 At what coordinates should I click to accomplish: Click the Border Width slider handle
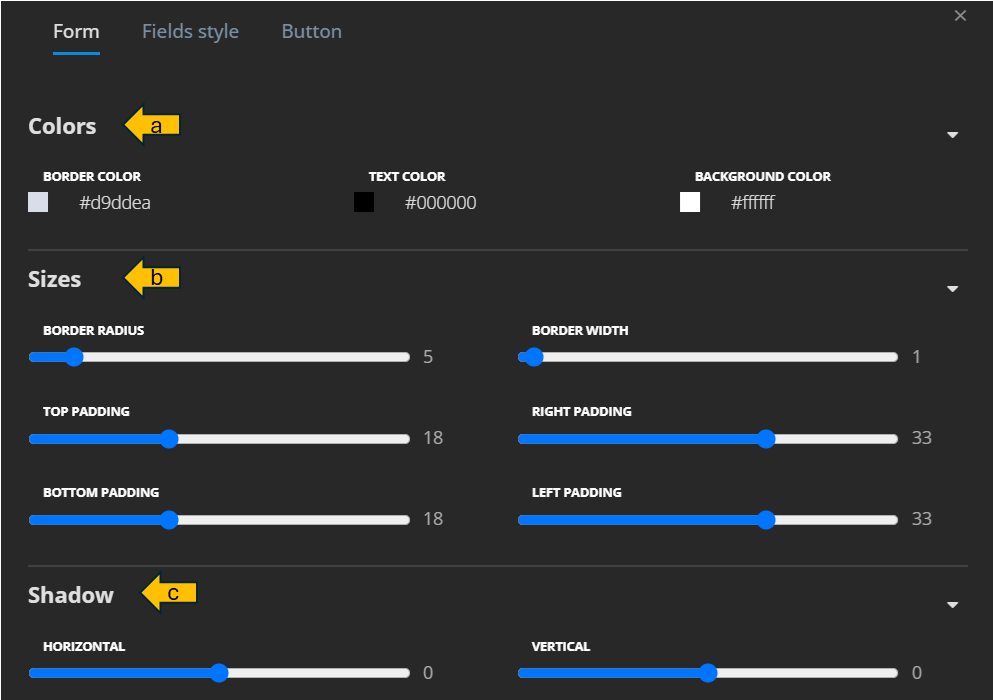(x=533, y=357)
